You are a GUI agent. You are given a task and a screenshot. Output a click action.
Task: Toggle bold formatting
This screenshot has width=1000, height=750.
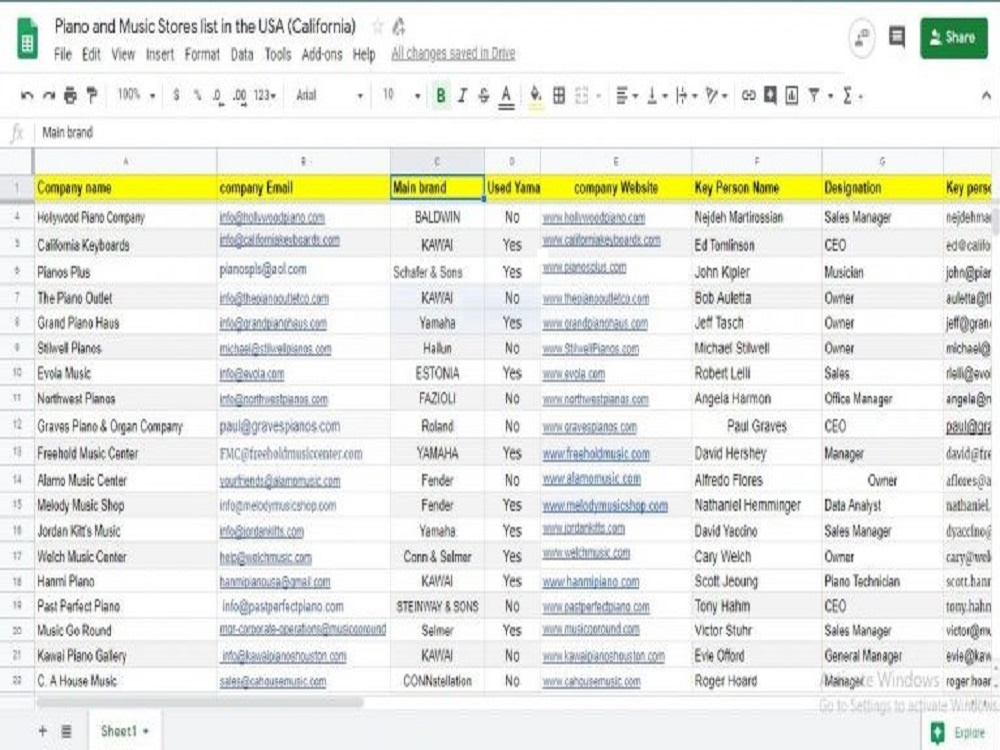pos(441,96)
